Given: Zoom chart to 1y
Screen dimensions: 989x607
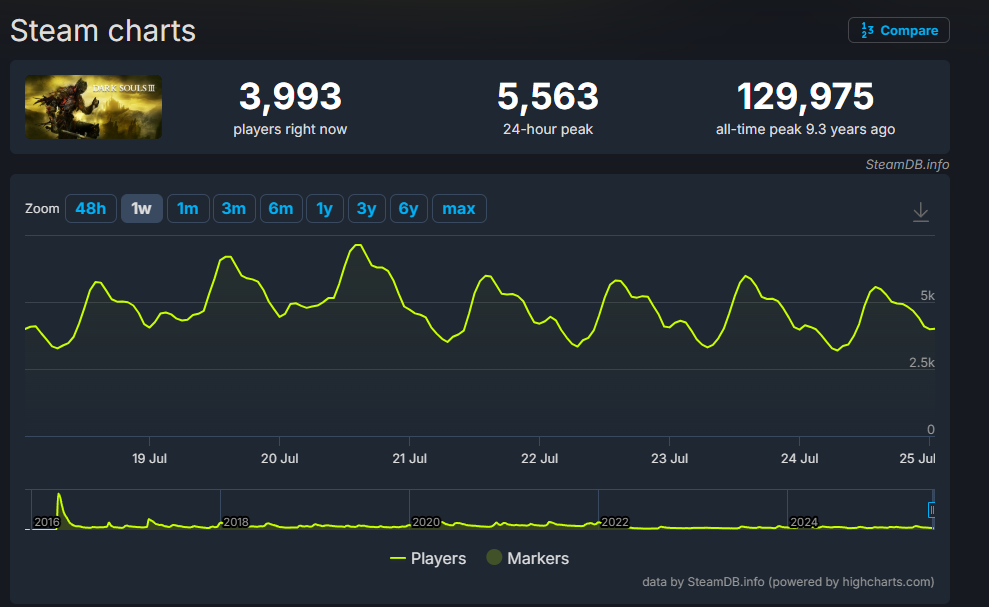Looking at the screenshot, I should point(324,208).
